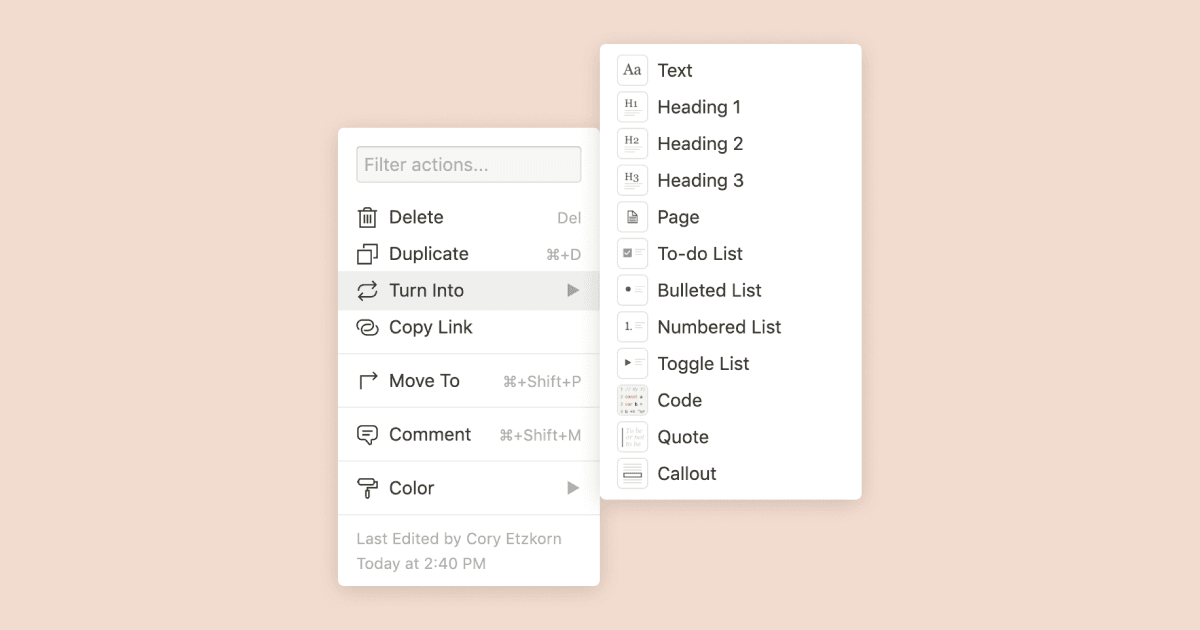Image resolution: width=1200 pixels, height=630 pixels.
Task: Click the Bulleted List dot icon
Action: click(x=632, y=290)
